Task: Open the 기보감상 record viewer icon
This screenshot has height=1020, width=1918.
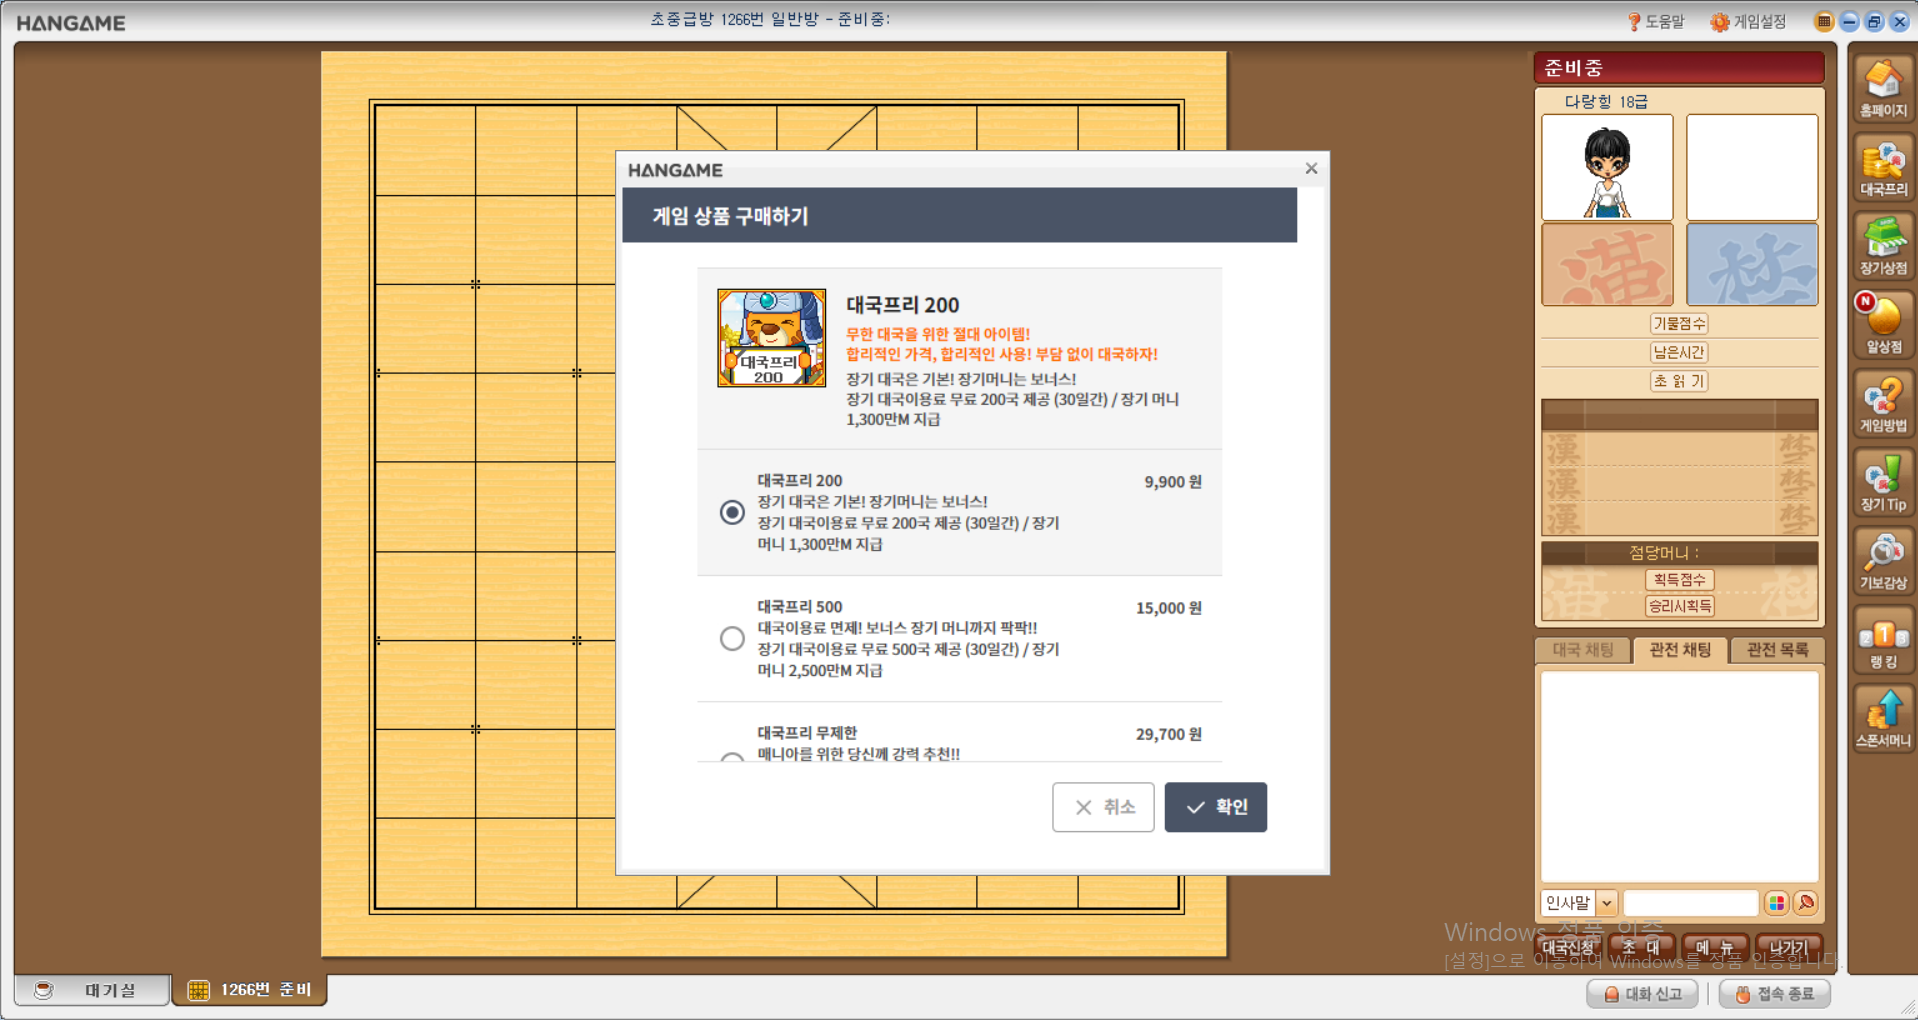Action: click(1883, 563)
